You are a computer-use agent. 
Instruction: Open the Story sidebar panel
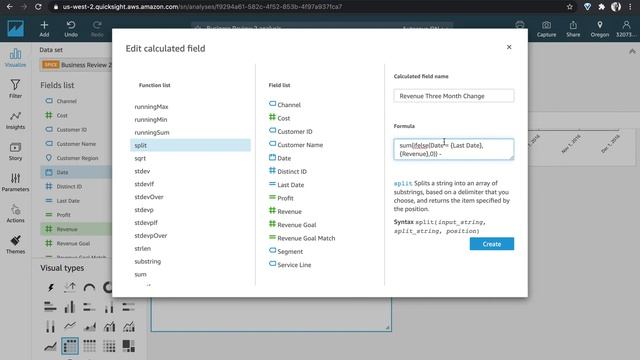[16, 151]
